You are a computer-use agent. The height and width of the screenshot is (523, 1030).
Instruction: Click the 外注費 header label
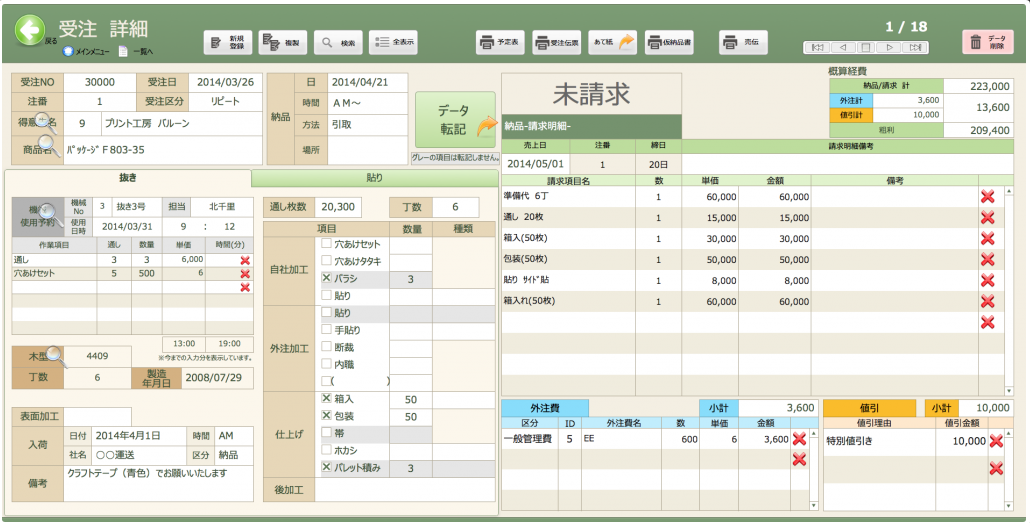click(545, 408)
